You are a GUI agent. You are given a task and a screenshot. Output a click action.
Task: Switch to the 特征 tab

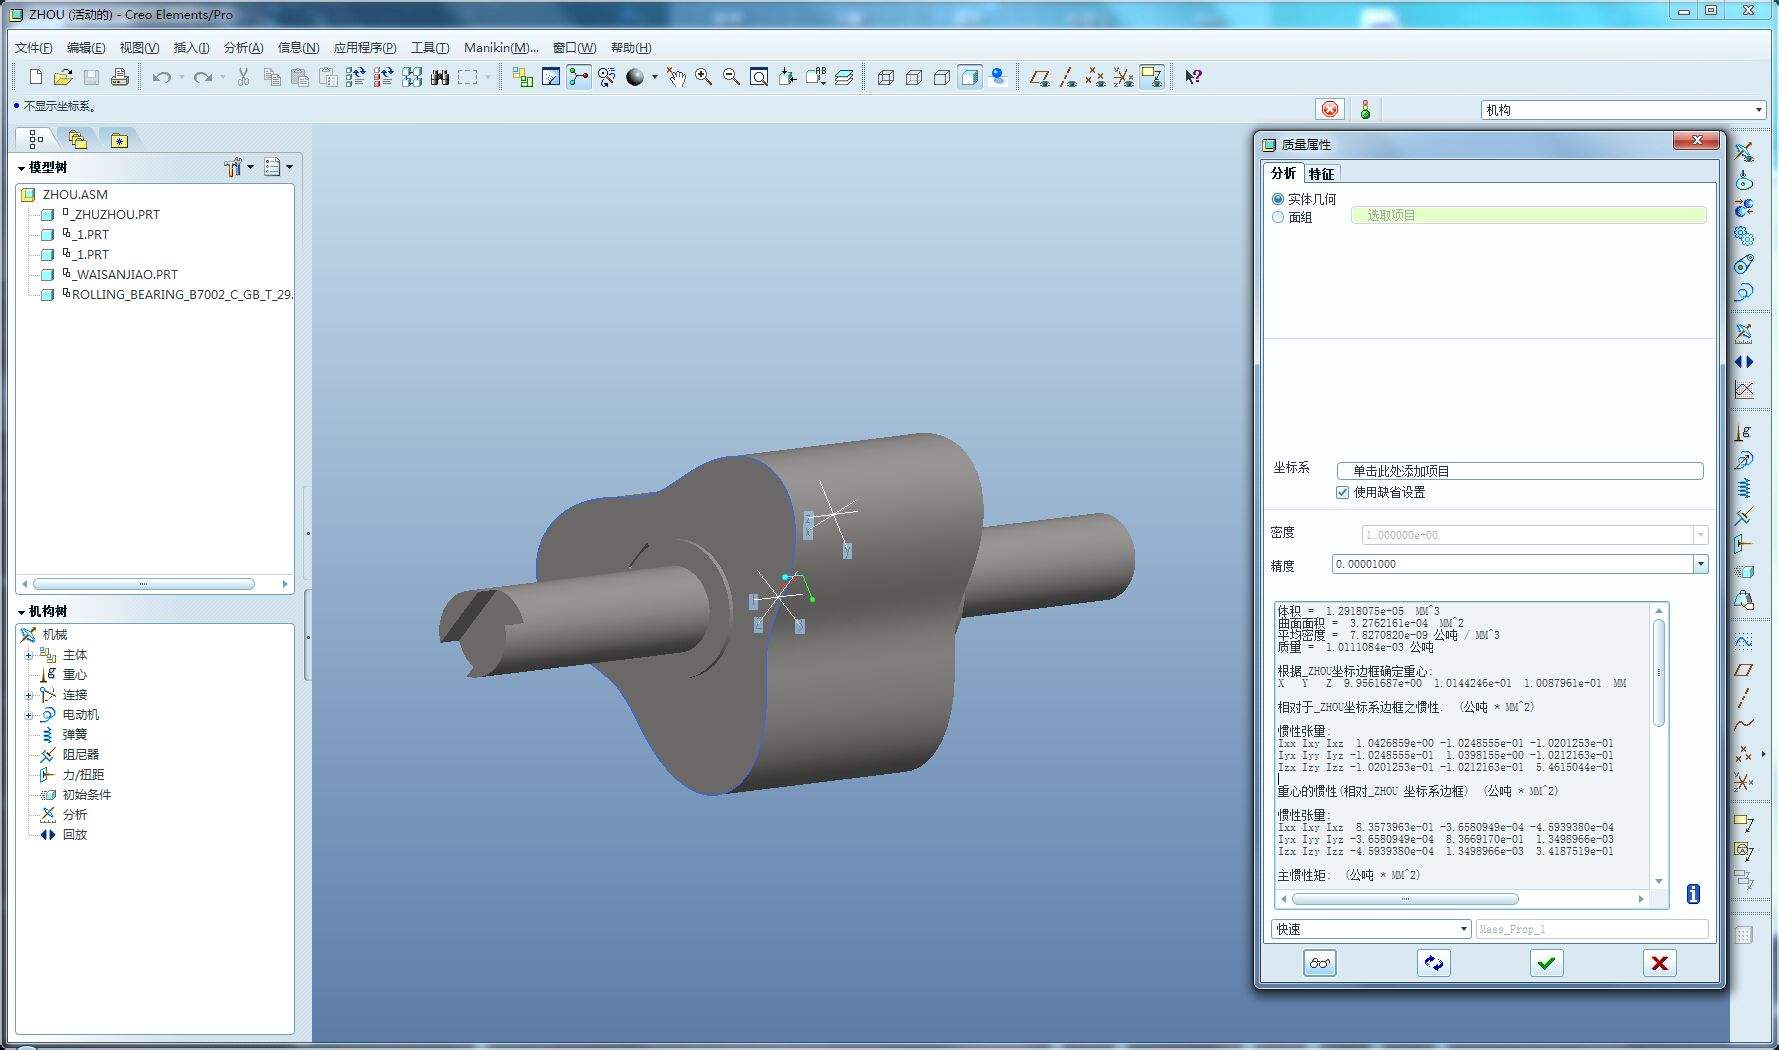coord(1321,173)
